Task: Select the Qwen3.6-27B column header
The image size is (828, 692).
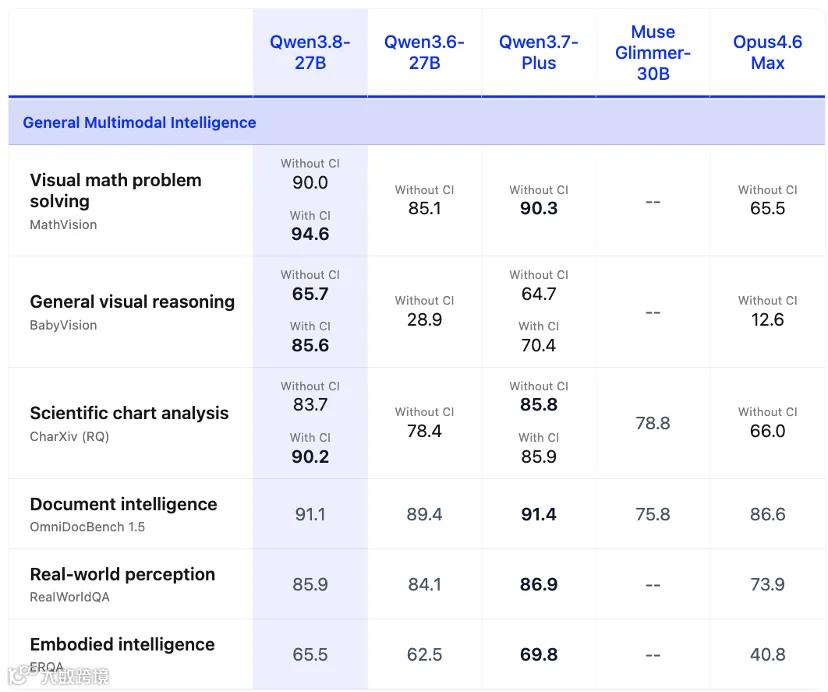Action: coord(424,52)
